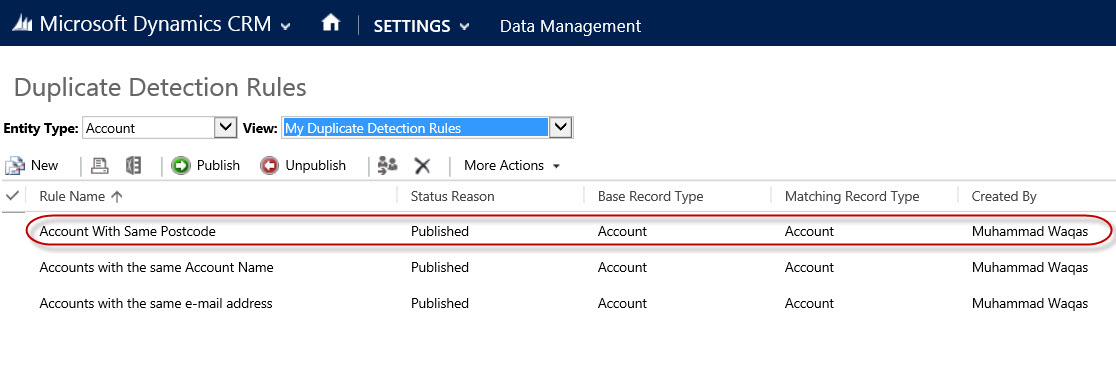Screen dimensions: 1116x378
Task: Click Base Record Type Account in Account Name row
Action: pyautogui.click(x=622, y=268)
